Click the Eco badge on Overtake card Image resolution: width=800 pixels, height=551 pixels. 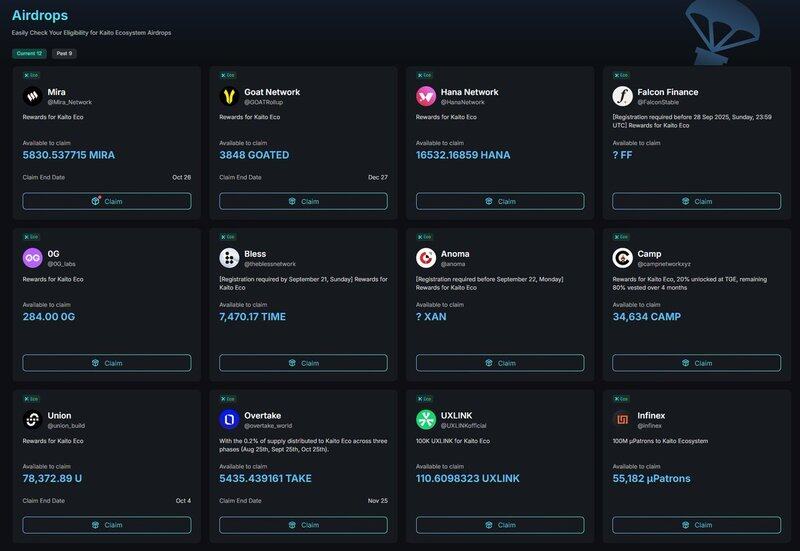tap(228, 398)
